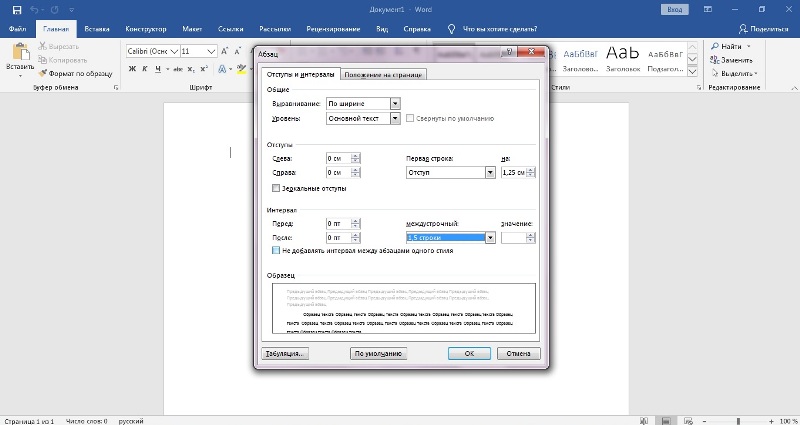Click the Bold (Ж) formatting icon
This screenshot has width=800, height=425.
click(x=132, y=69)
